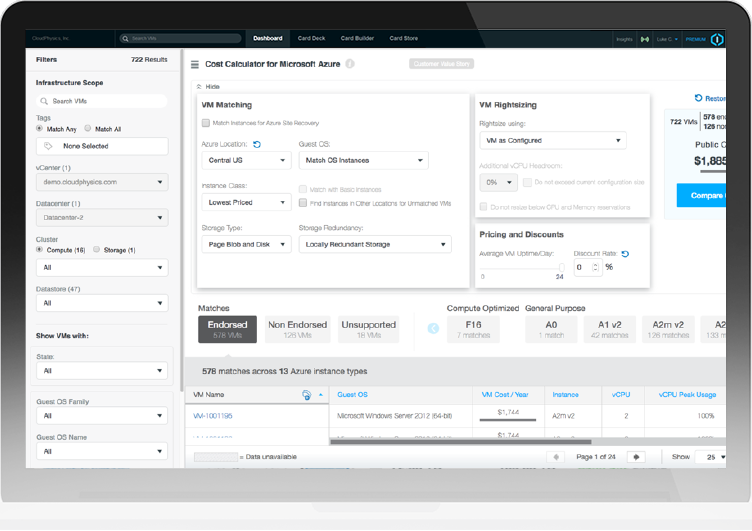Select the Match All tags radio button
Image resolution: width=752 pixels, height=531 pixels.
pos(88,129)
